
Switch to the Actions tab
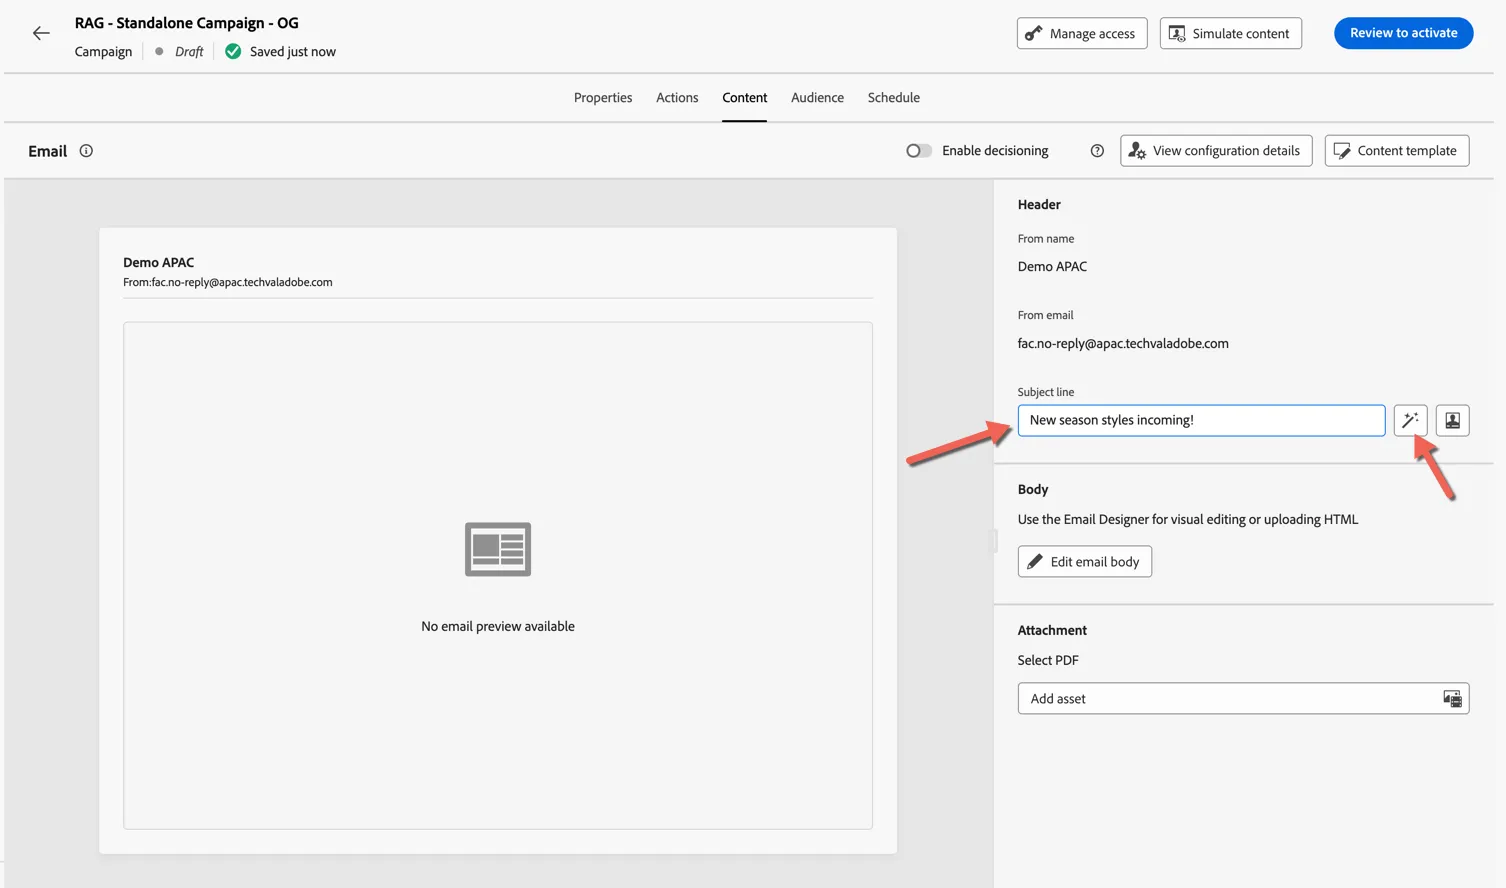coord(677,98)
